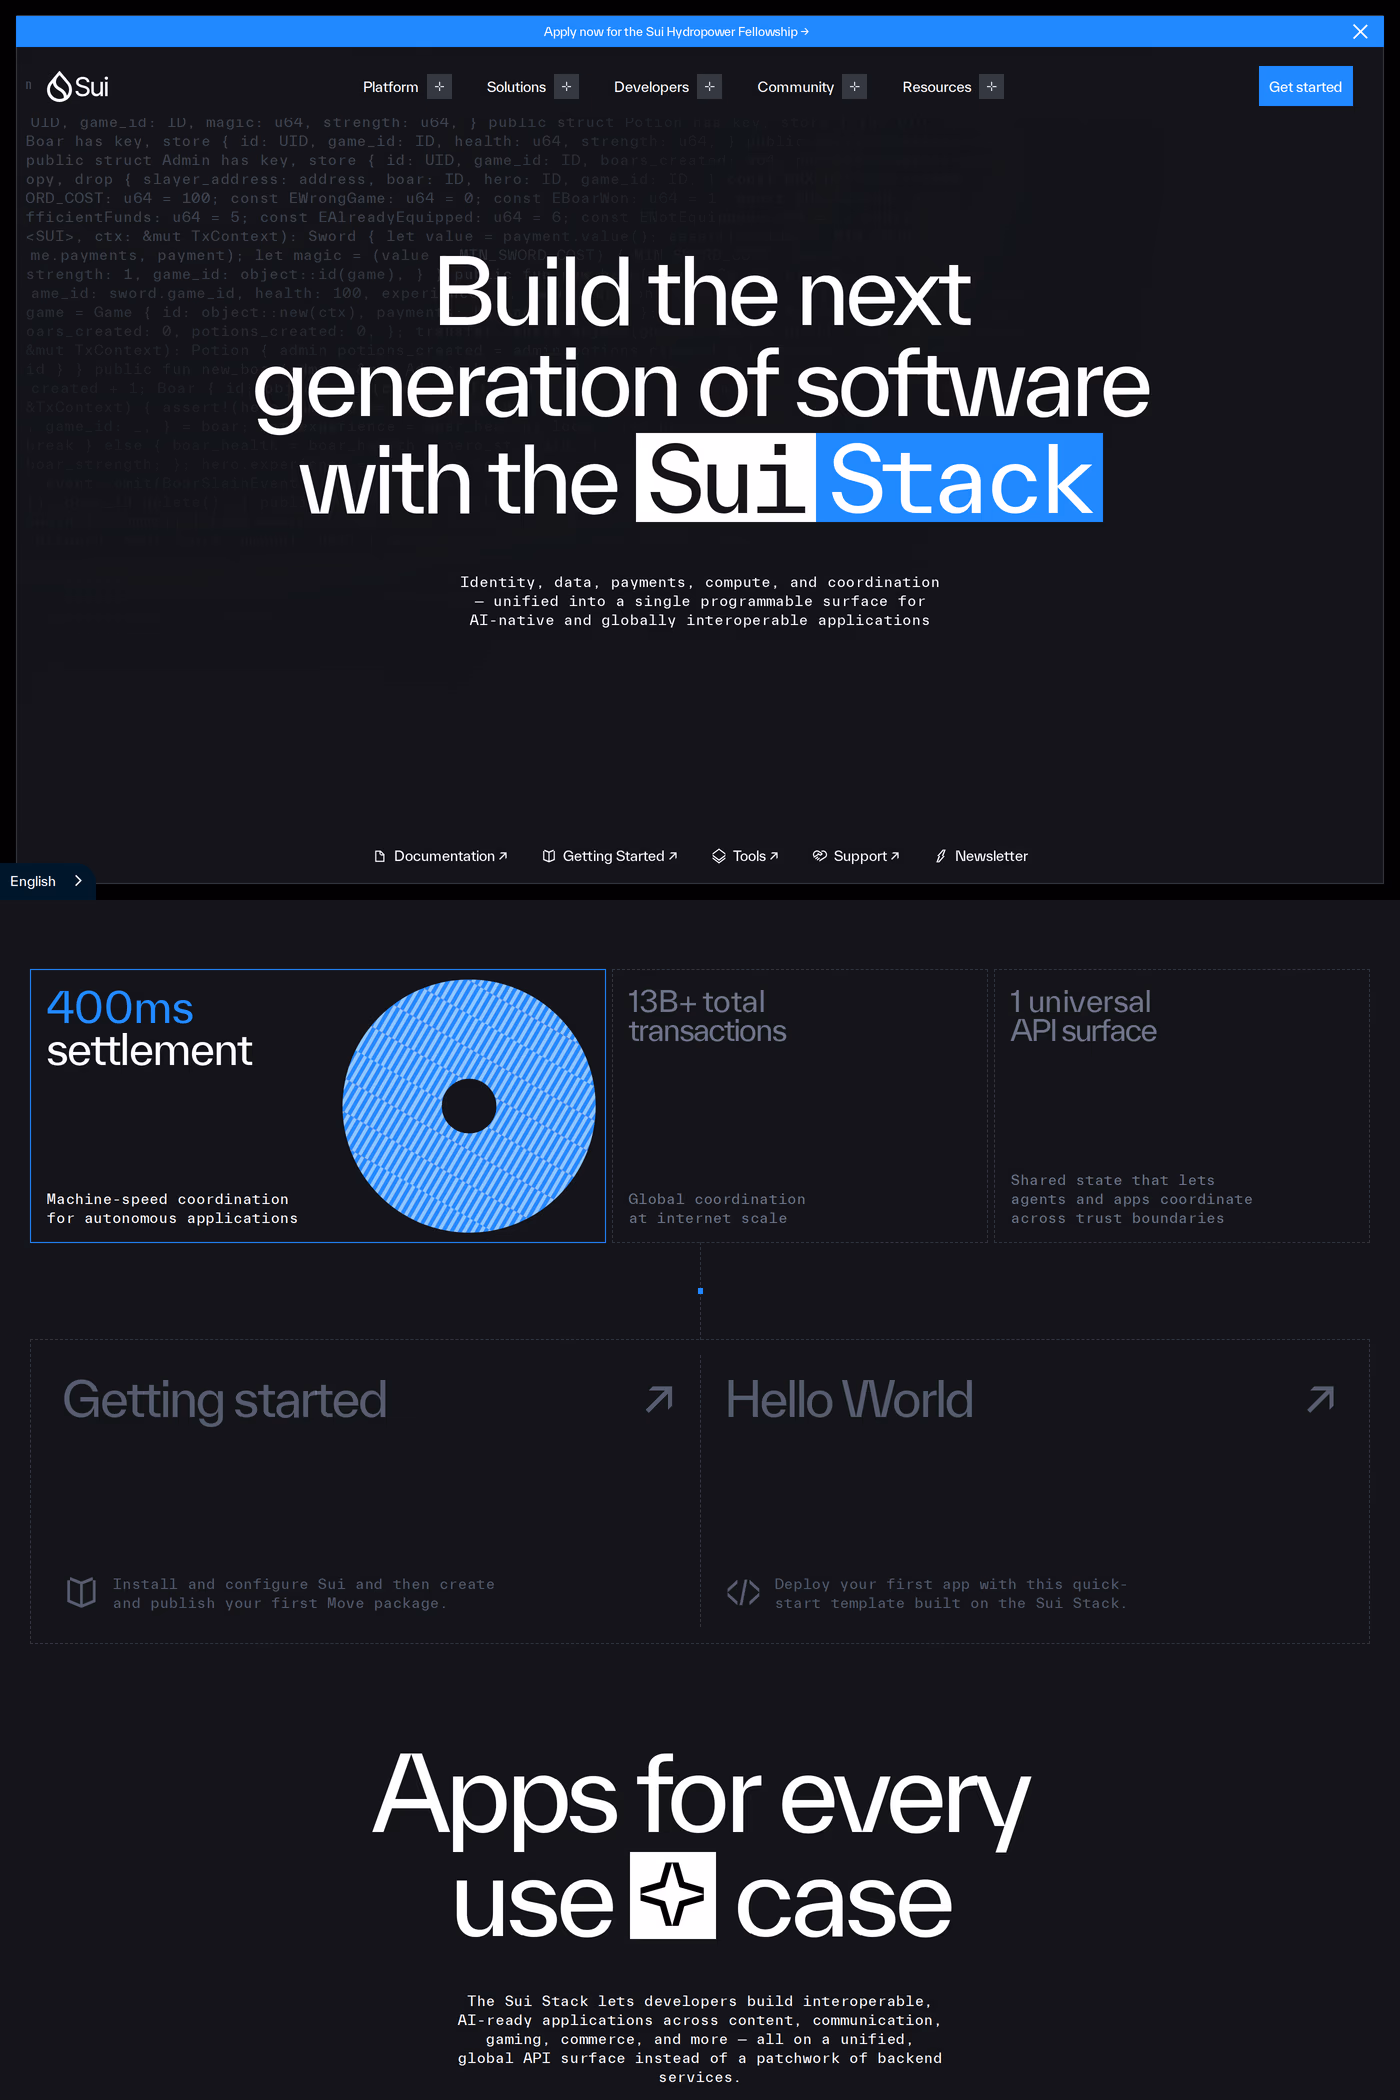Image resolution: width=1400 pixels, height=2100 pixels.
Task: Open the Newsletter link
Action: (981, 856)
